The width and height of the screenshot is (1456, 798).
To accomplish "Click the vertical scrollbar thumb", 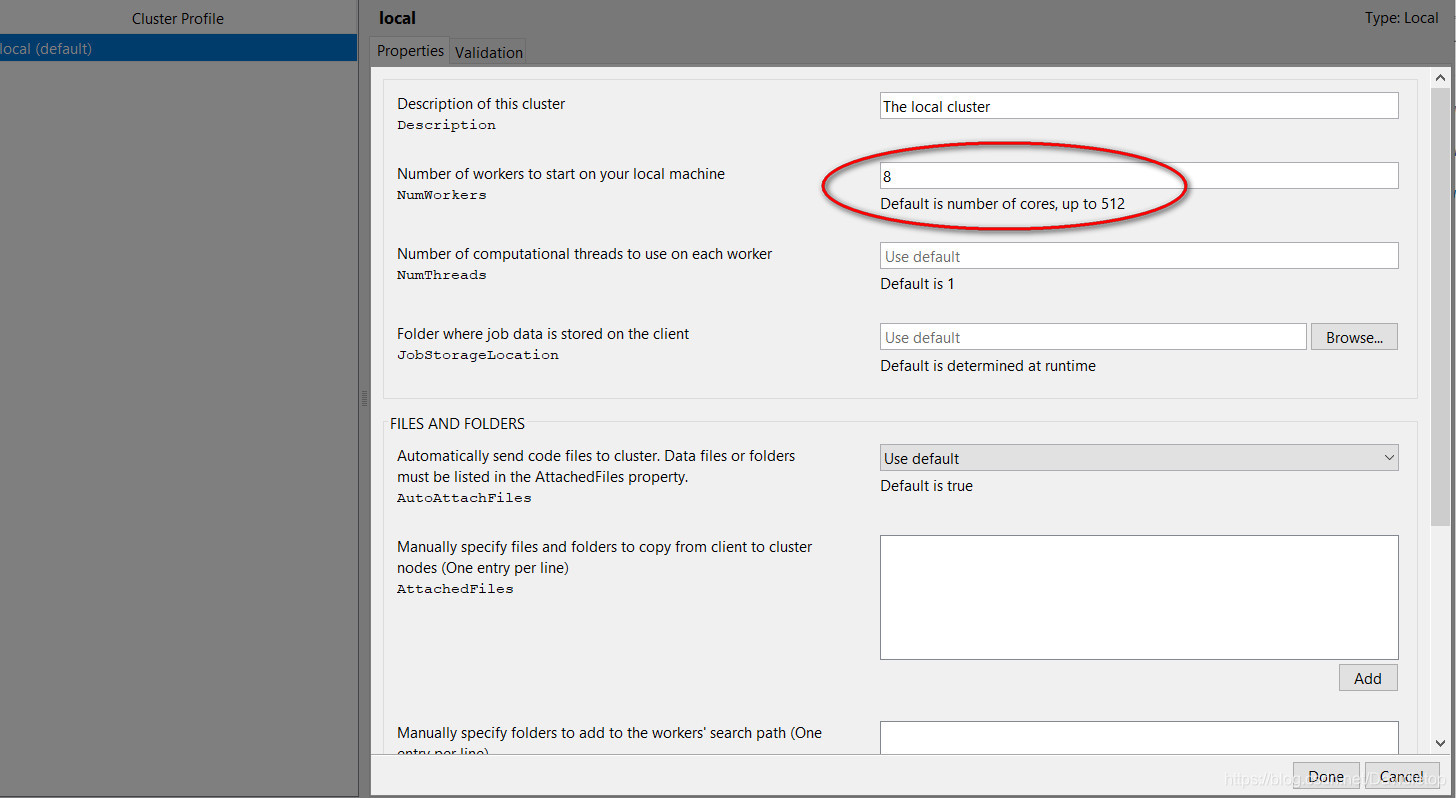I will pos(1440,306).
